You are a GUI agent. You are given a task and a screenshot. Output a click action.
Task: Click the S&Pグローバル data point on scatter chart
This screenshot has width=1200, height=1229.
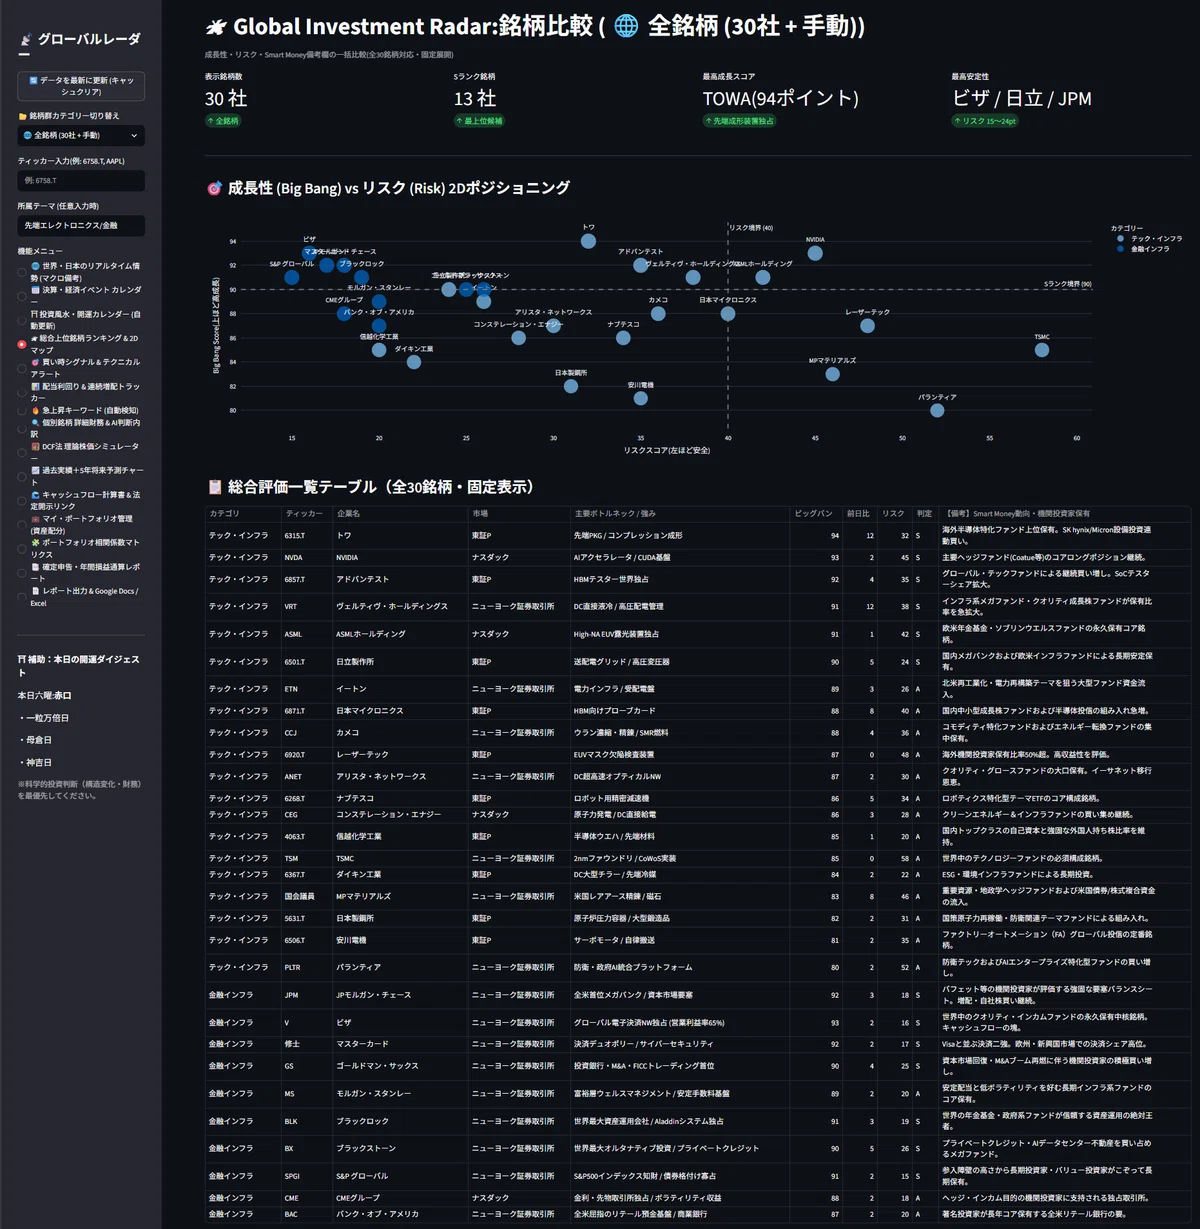pos(291,277)
